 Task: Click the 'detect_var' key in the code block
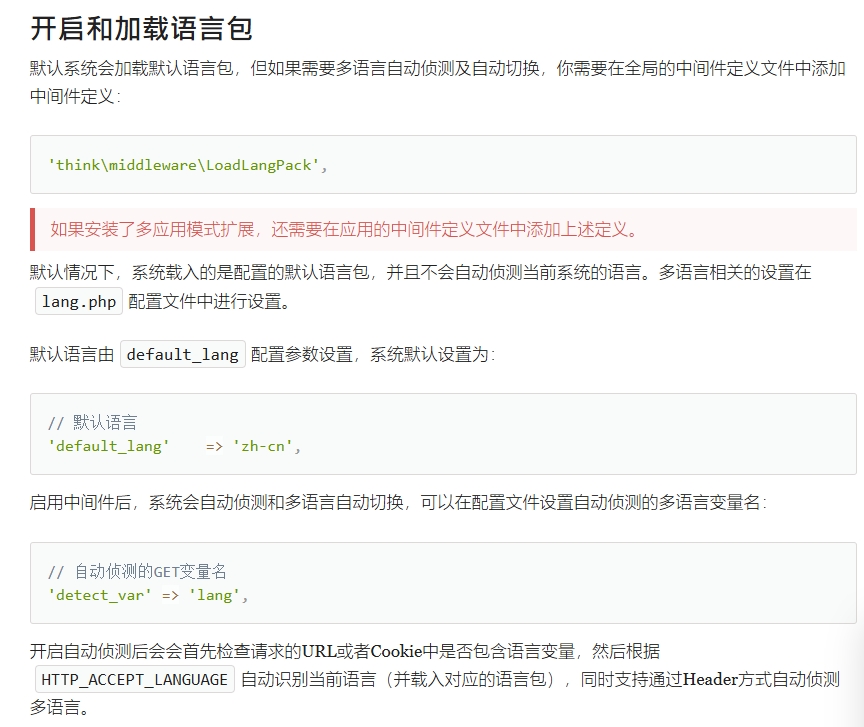100,595
